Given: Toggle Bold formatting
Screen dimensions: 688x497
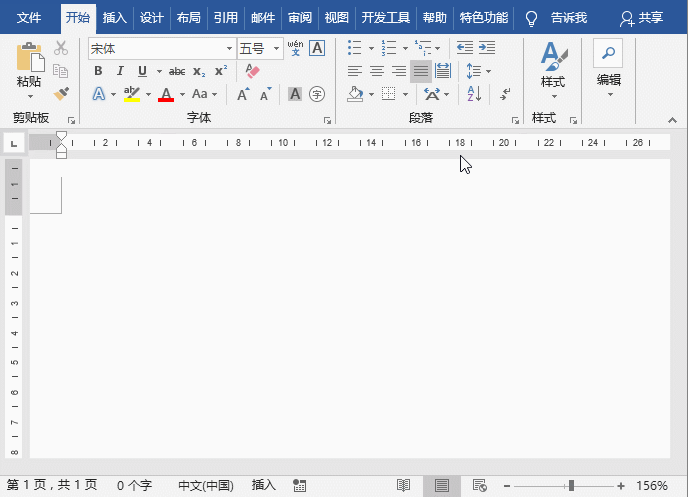Looking at the screenshot, I should click(x=98, y=71).
